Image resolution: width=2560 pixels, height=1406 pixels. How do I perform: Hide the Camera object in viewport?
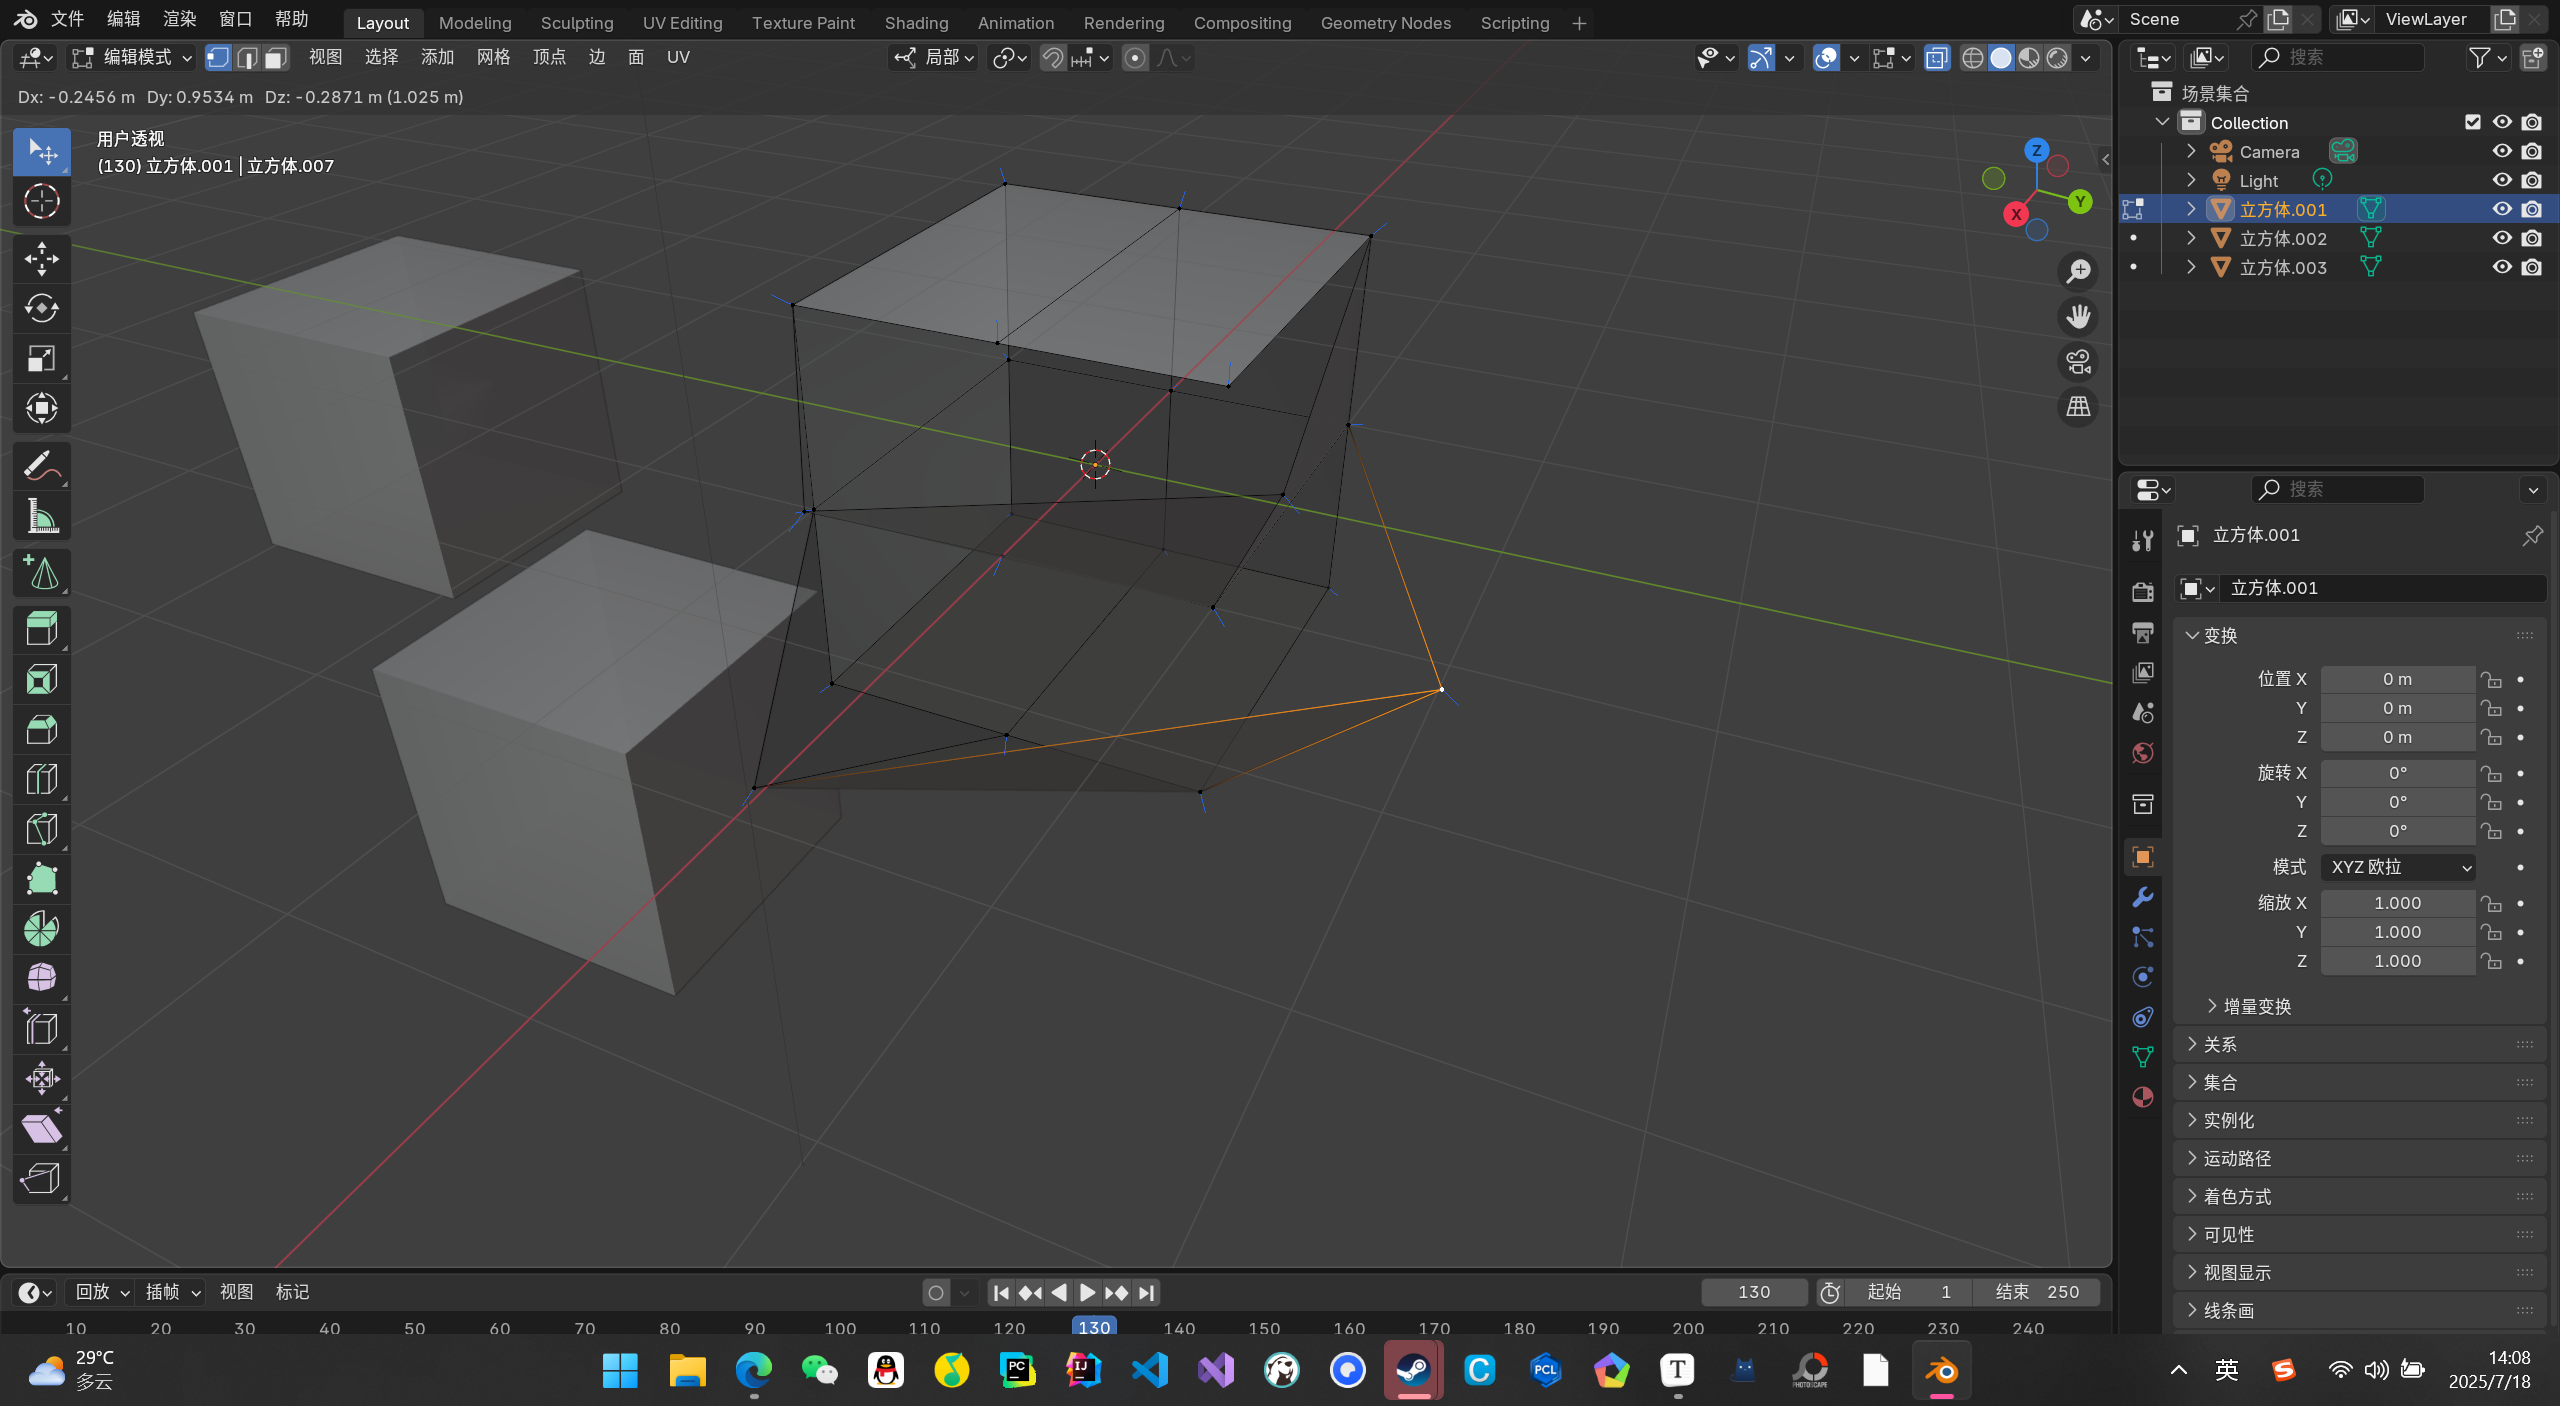[x=2501, y=151]
